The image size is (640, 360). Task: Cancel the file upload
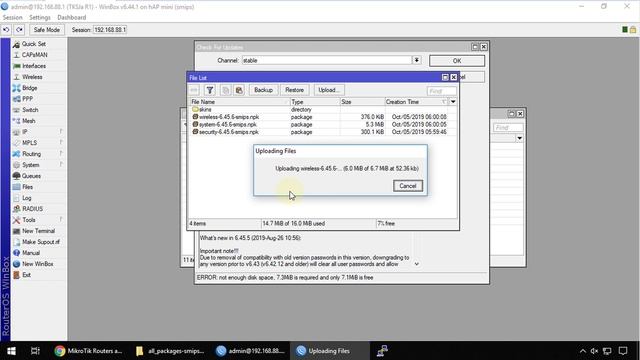pyautogui.click(x=408, y=186)
